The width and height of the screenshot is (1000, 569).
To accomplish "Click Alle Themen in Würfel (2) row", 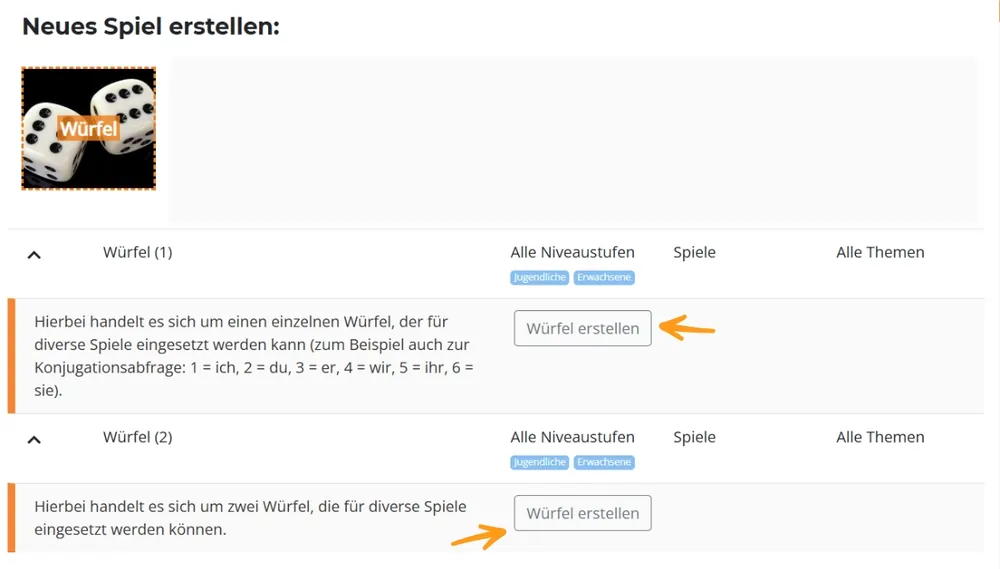I will tap(880, 437).
